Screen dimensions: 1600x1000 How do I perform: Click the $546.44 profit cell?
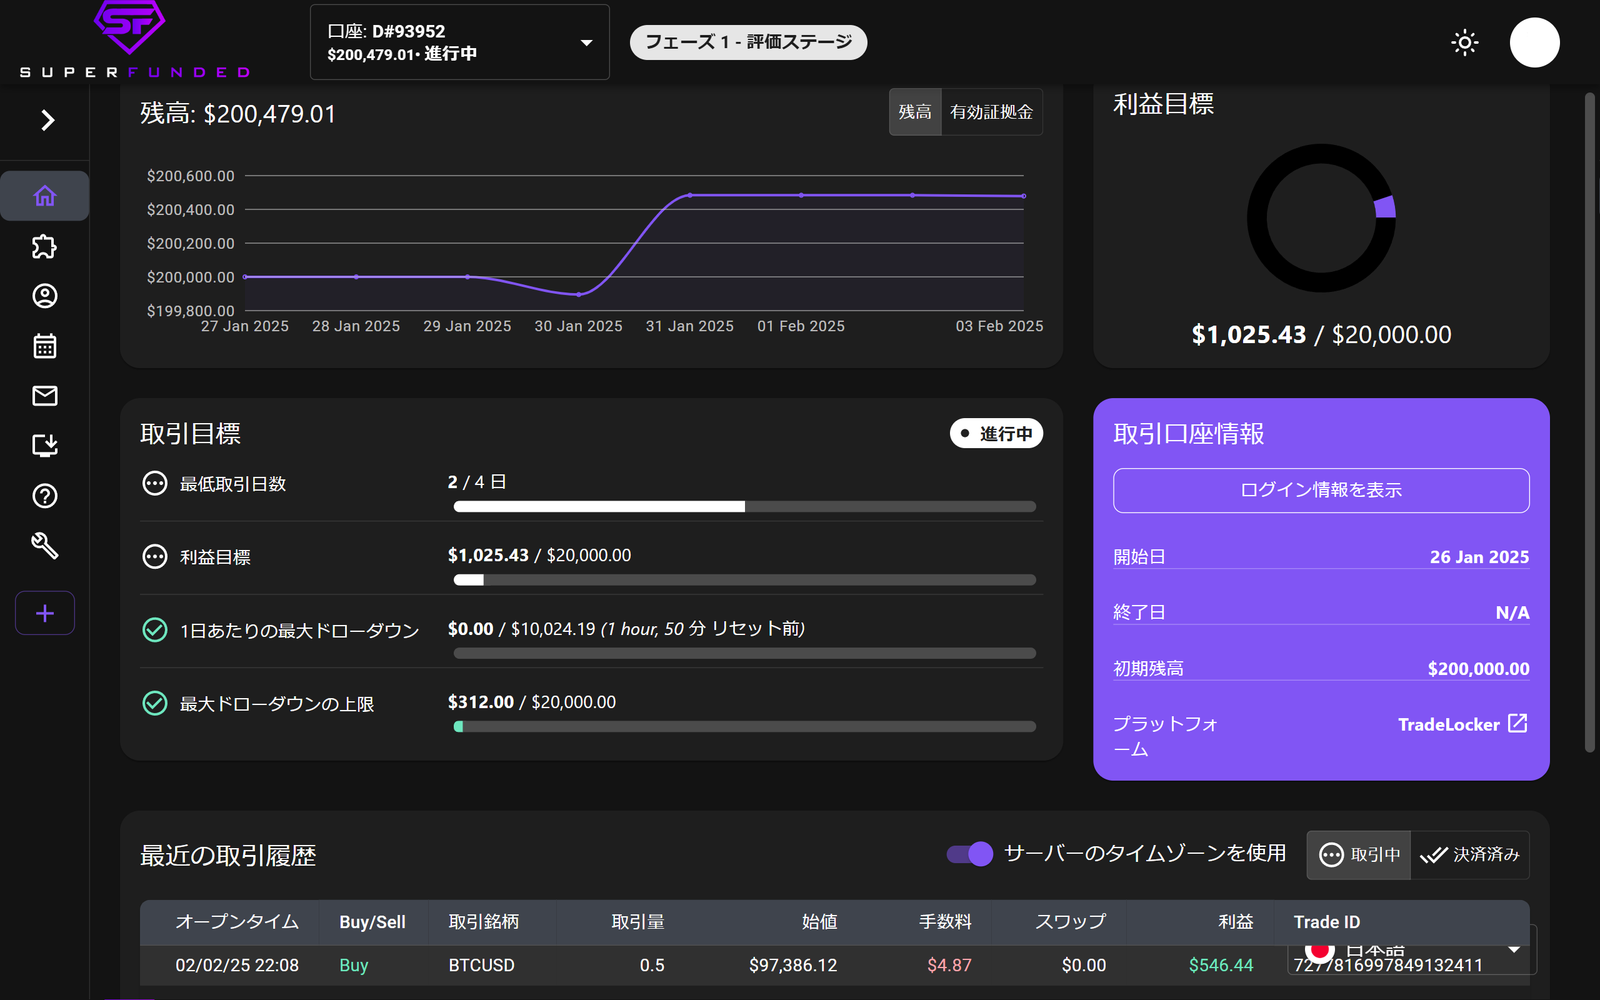click(x=1221, y=965)
